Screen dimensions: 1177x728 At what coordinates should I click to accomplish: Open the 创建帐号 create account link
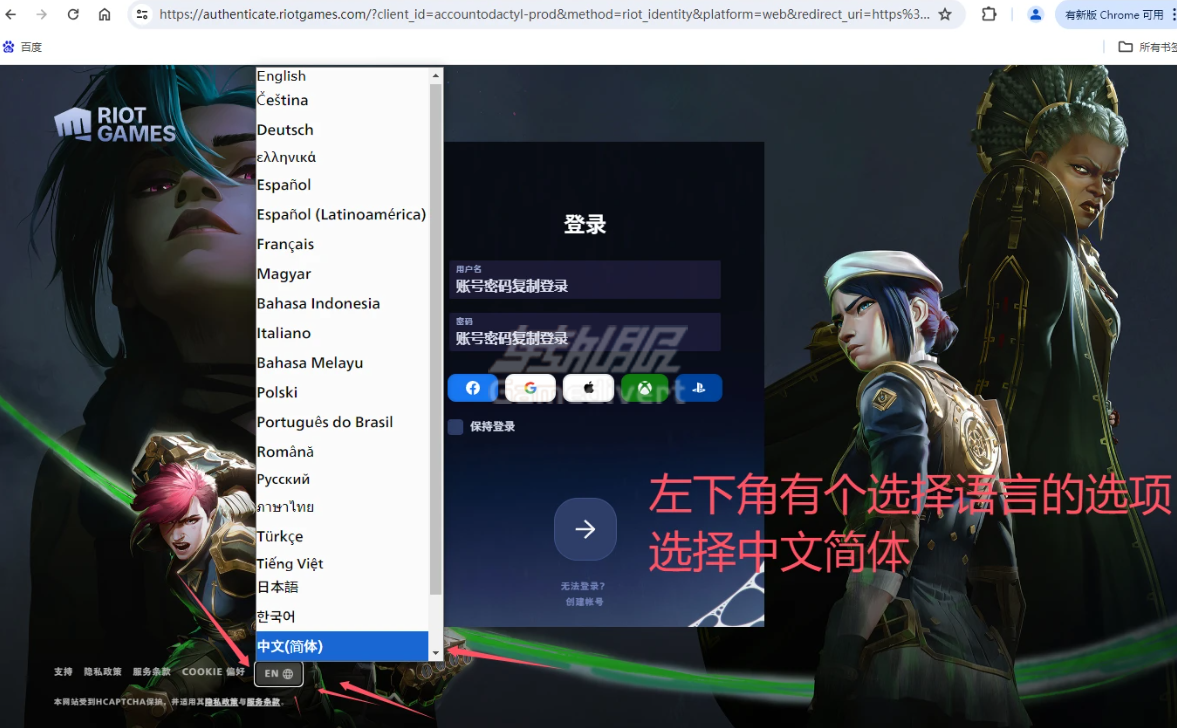584,601
